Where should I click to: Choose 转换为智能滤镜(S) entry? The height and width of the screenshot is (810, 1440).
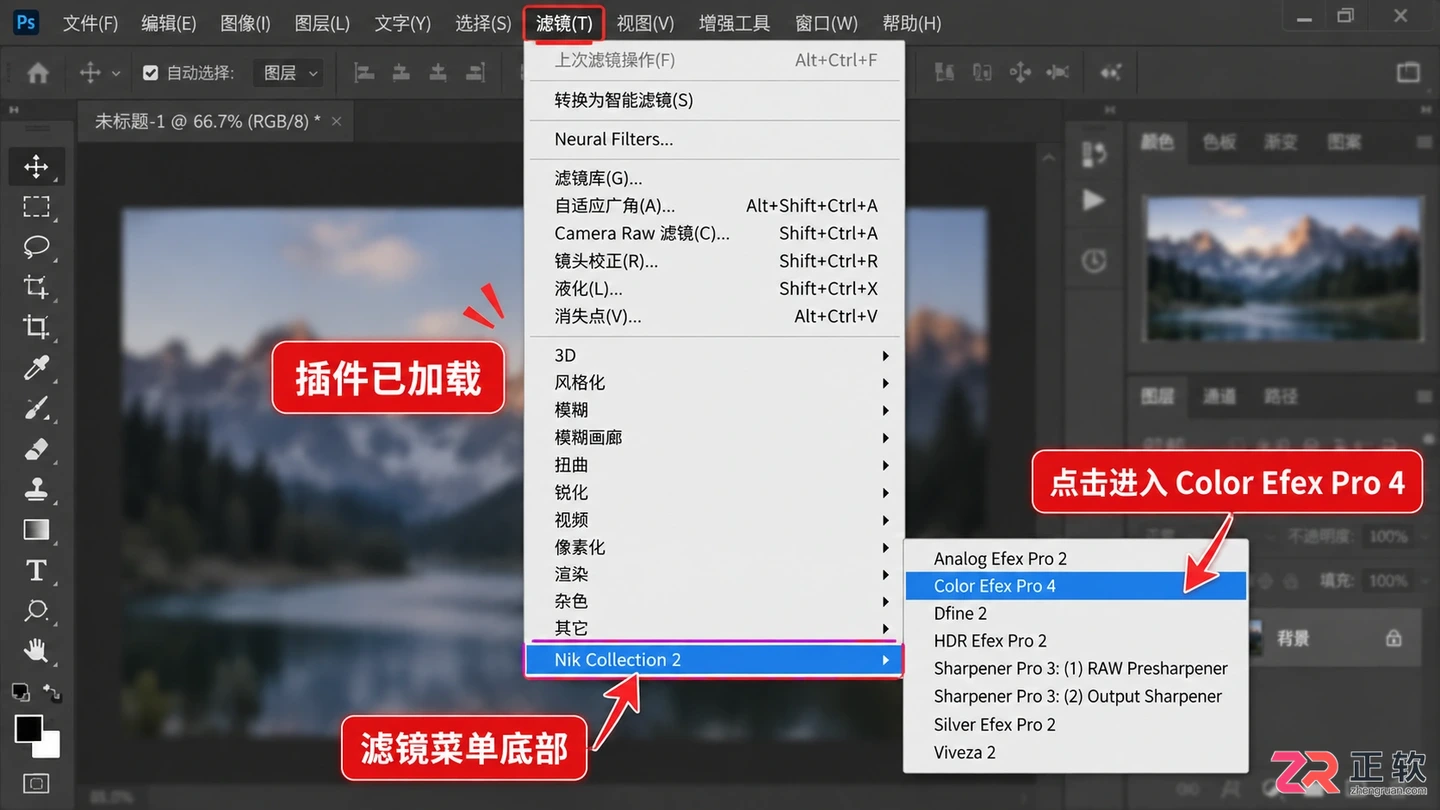(715, 100)
